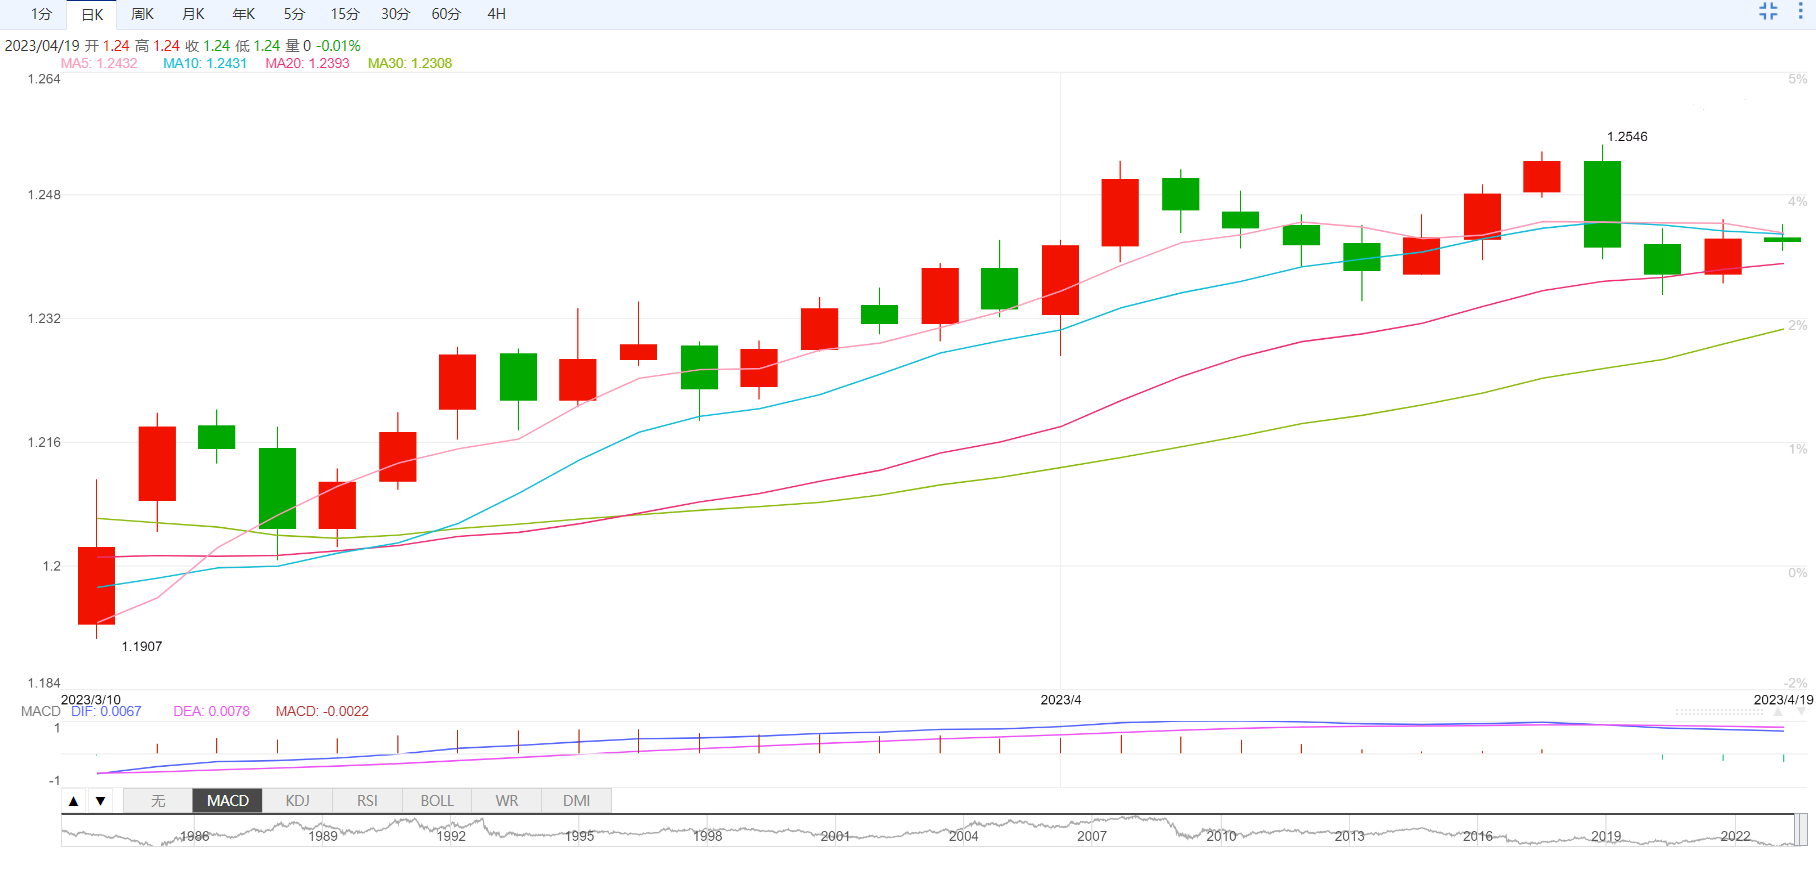Viewport: 1816px width, 879px height.
Task: Click 2016 on the overview timeline
Action: coord(1478,836)
